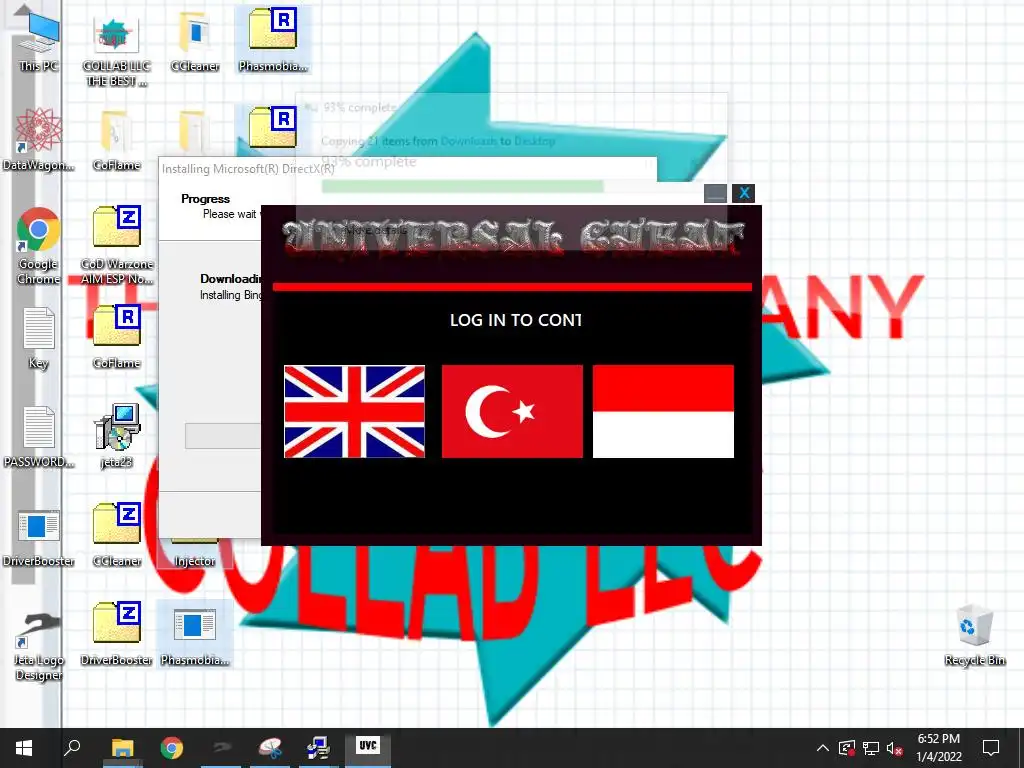Close the Universal Cheat window with X

(743, 193)
